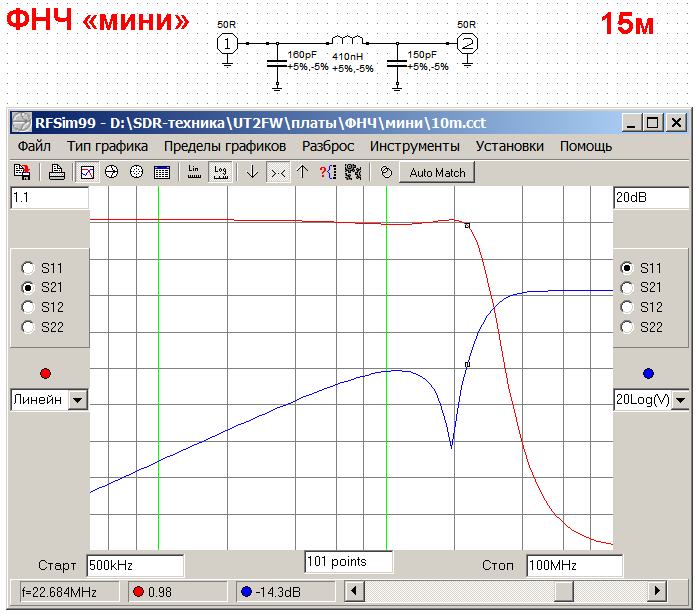Open the Линейн scale dropdown

click(78, 400)
